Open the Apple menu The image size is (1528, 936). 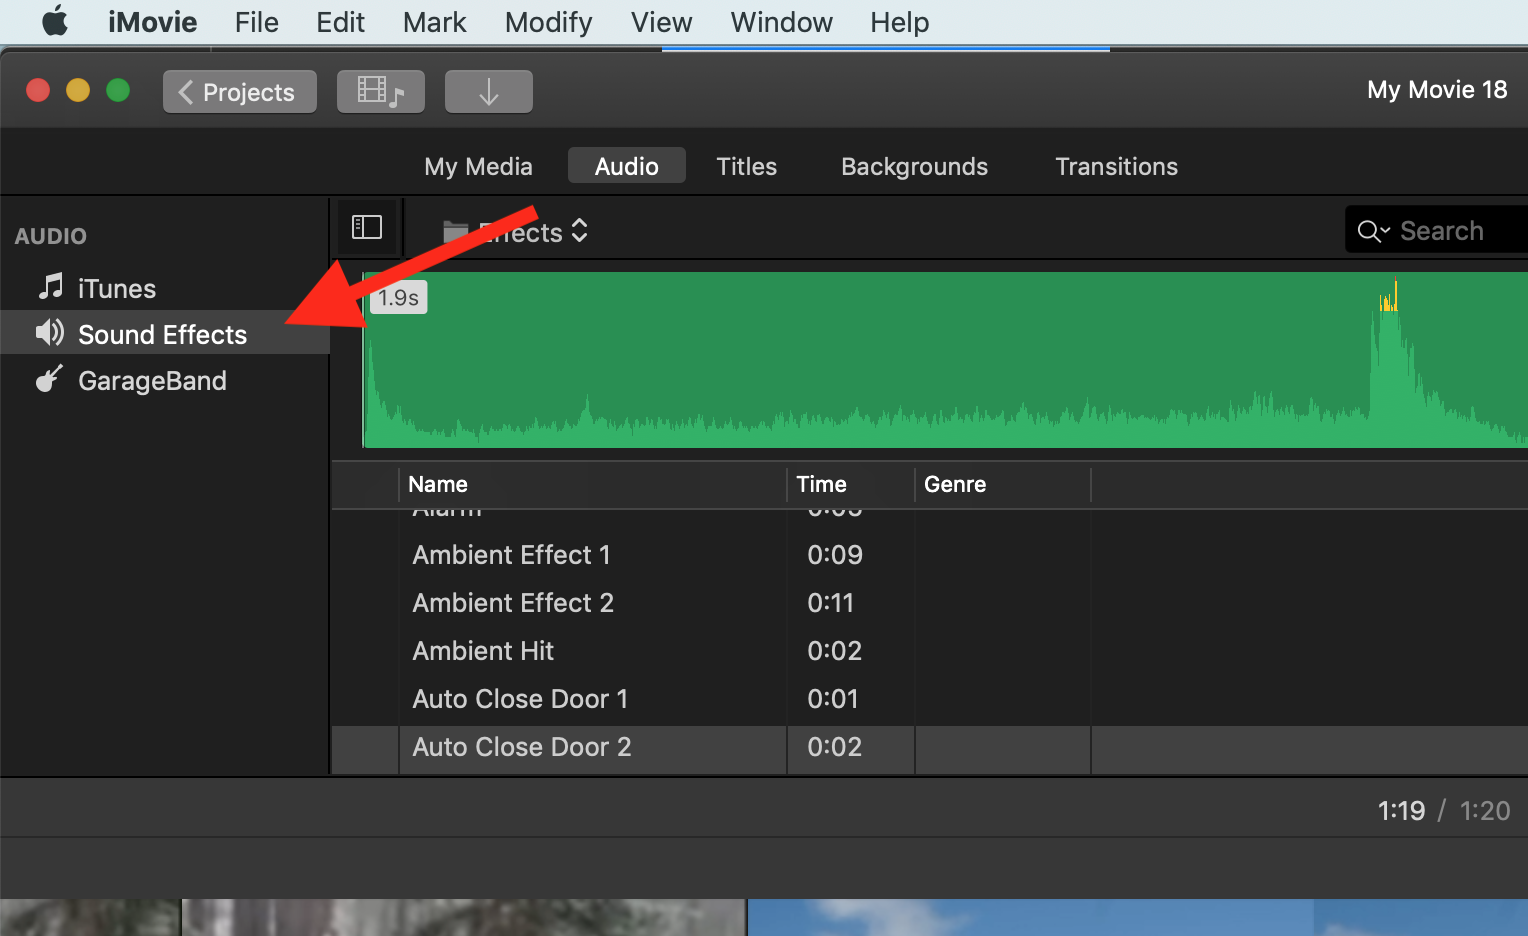point(55,21)
